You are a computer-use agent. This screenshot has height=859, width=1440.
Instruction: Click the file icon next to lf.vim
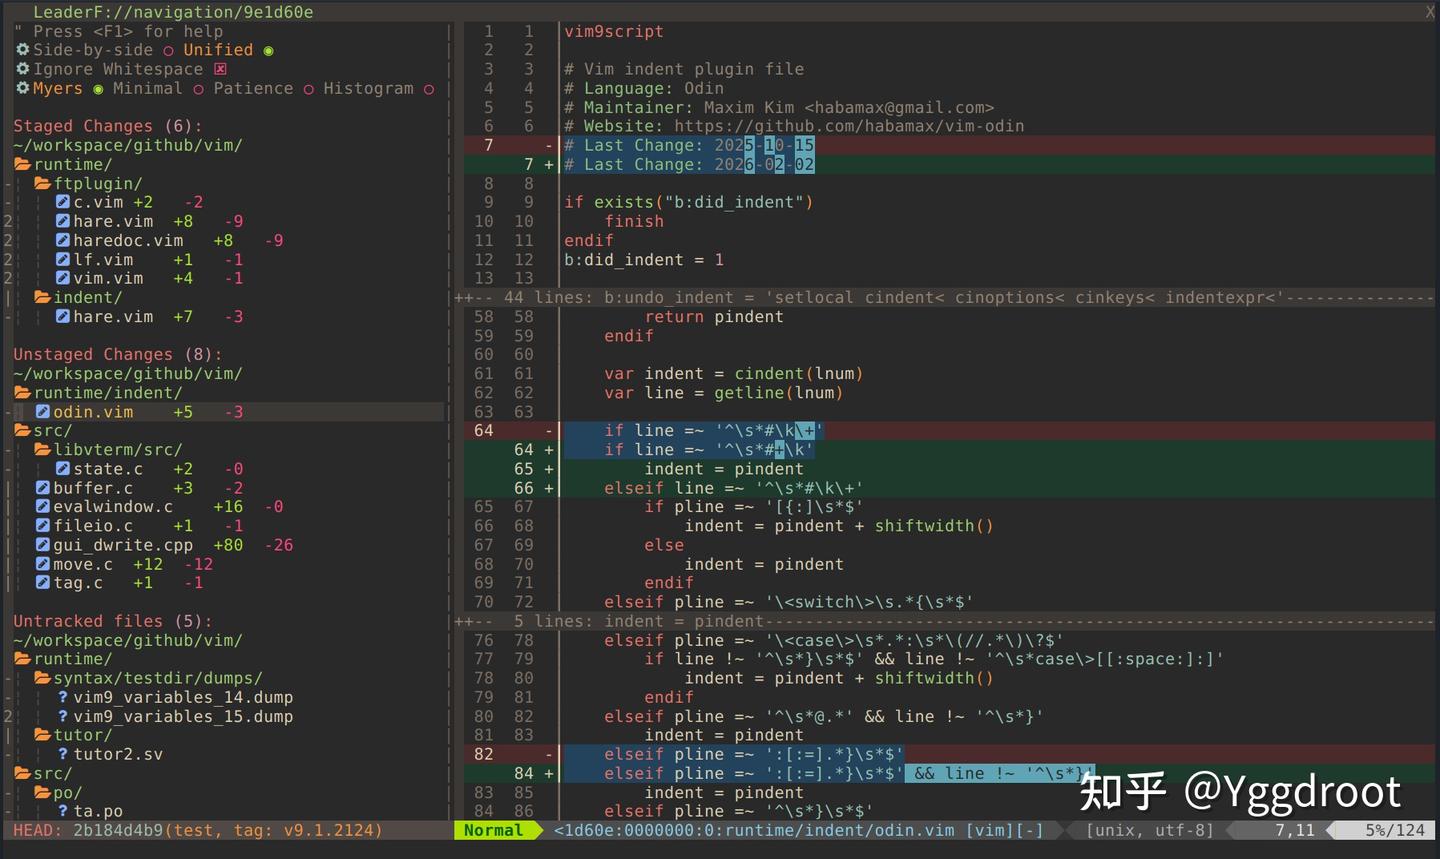coord(63,259)
